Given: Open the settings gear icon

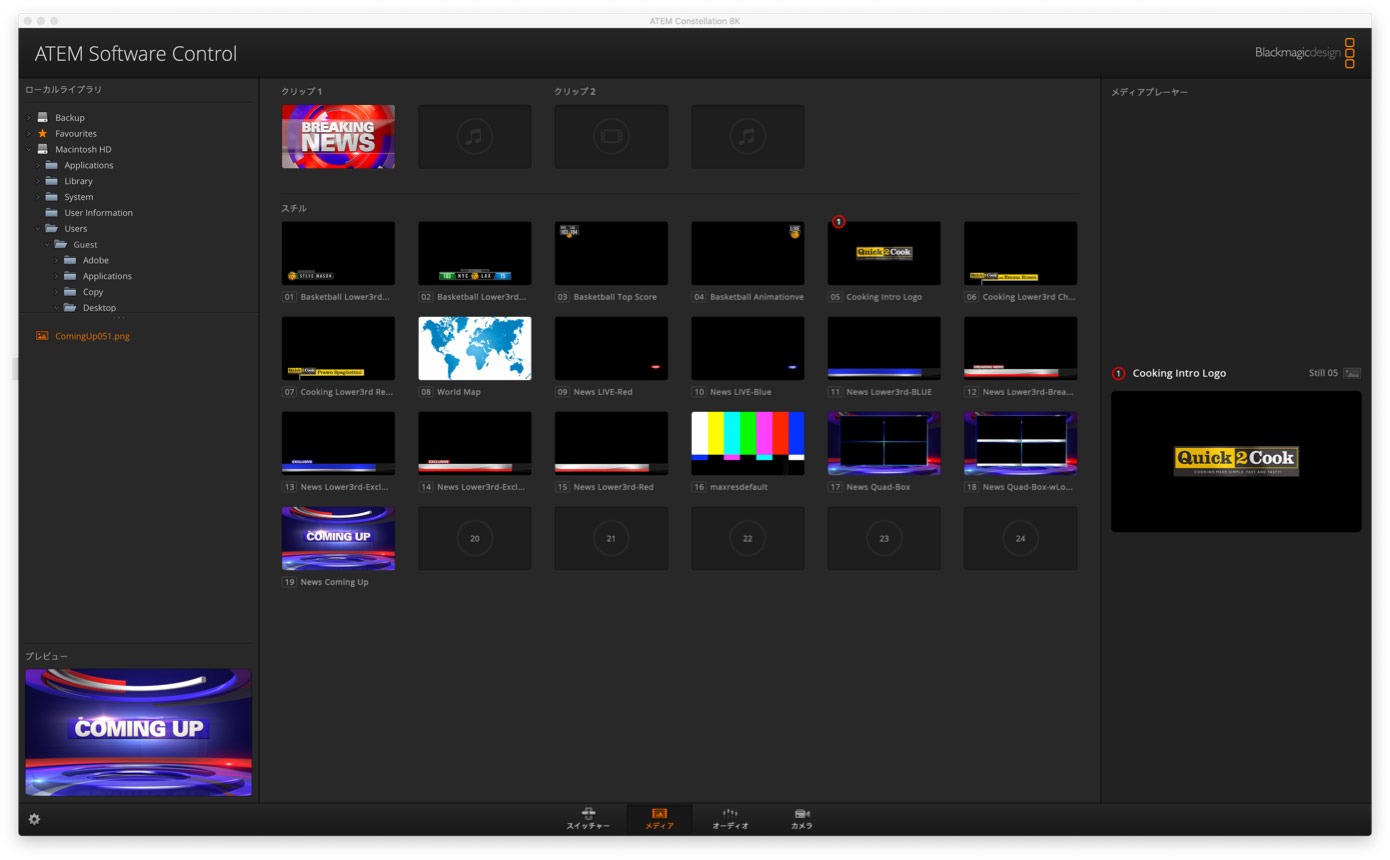Looking at the screenshot, I should pyautogui.click(x=34, y=819).
